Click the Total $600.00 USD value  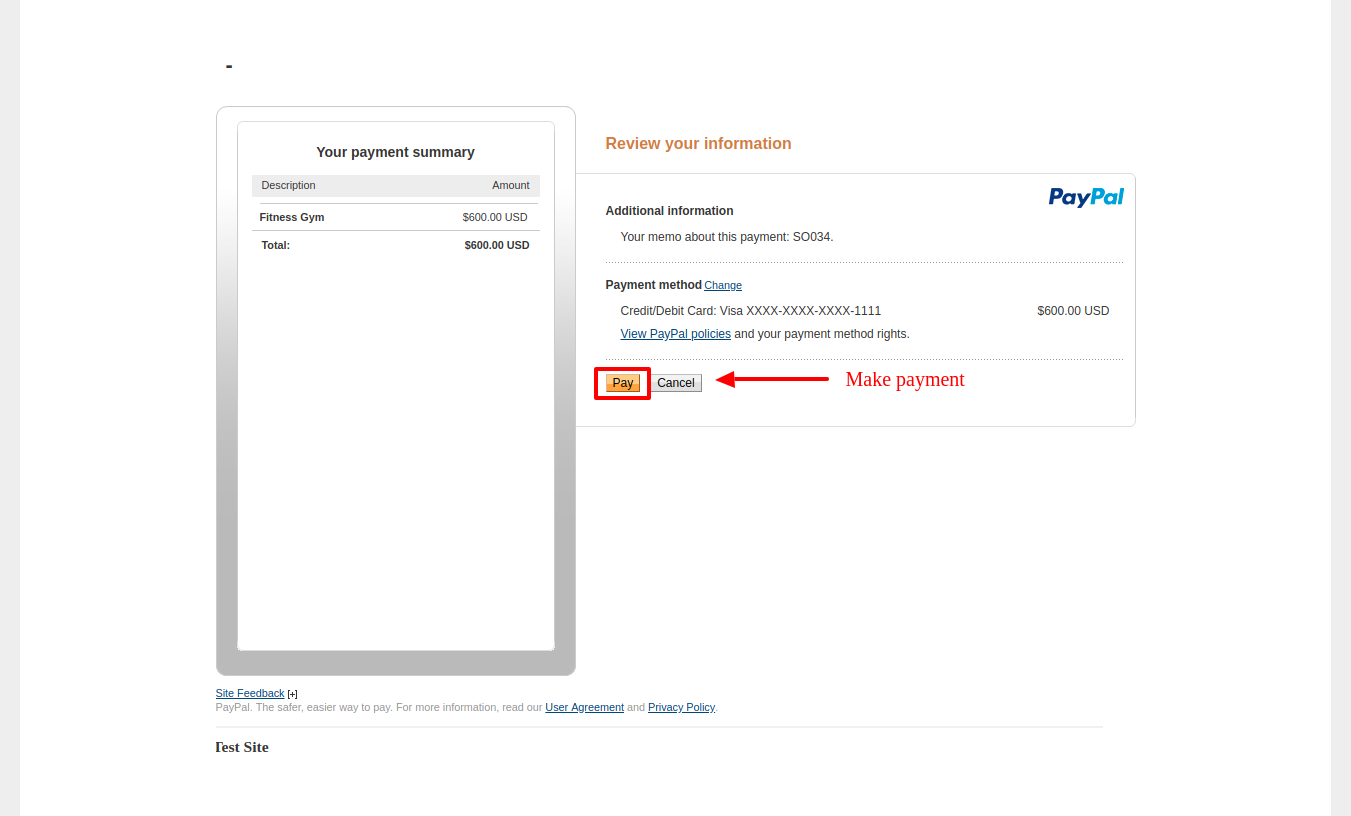497,245
